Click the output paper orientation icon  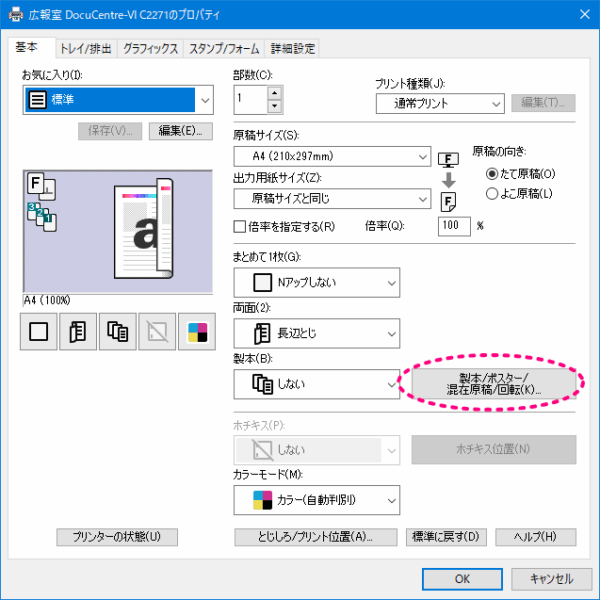click(x=450, y=202)
